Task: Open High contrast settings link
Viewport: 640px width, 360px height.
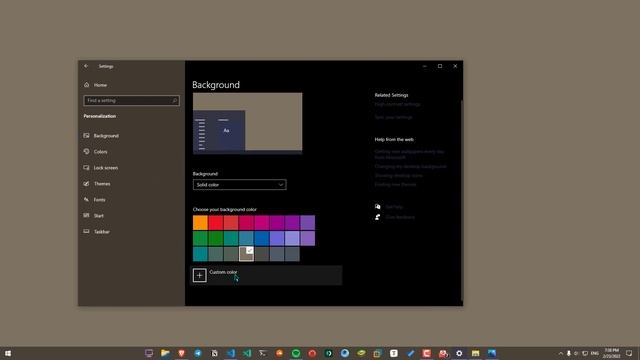Action: point(397,104)
